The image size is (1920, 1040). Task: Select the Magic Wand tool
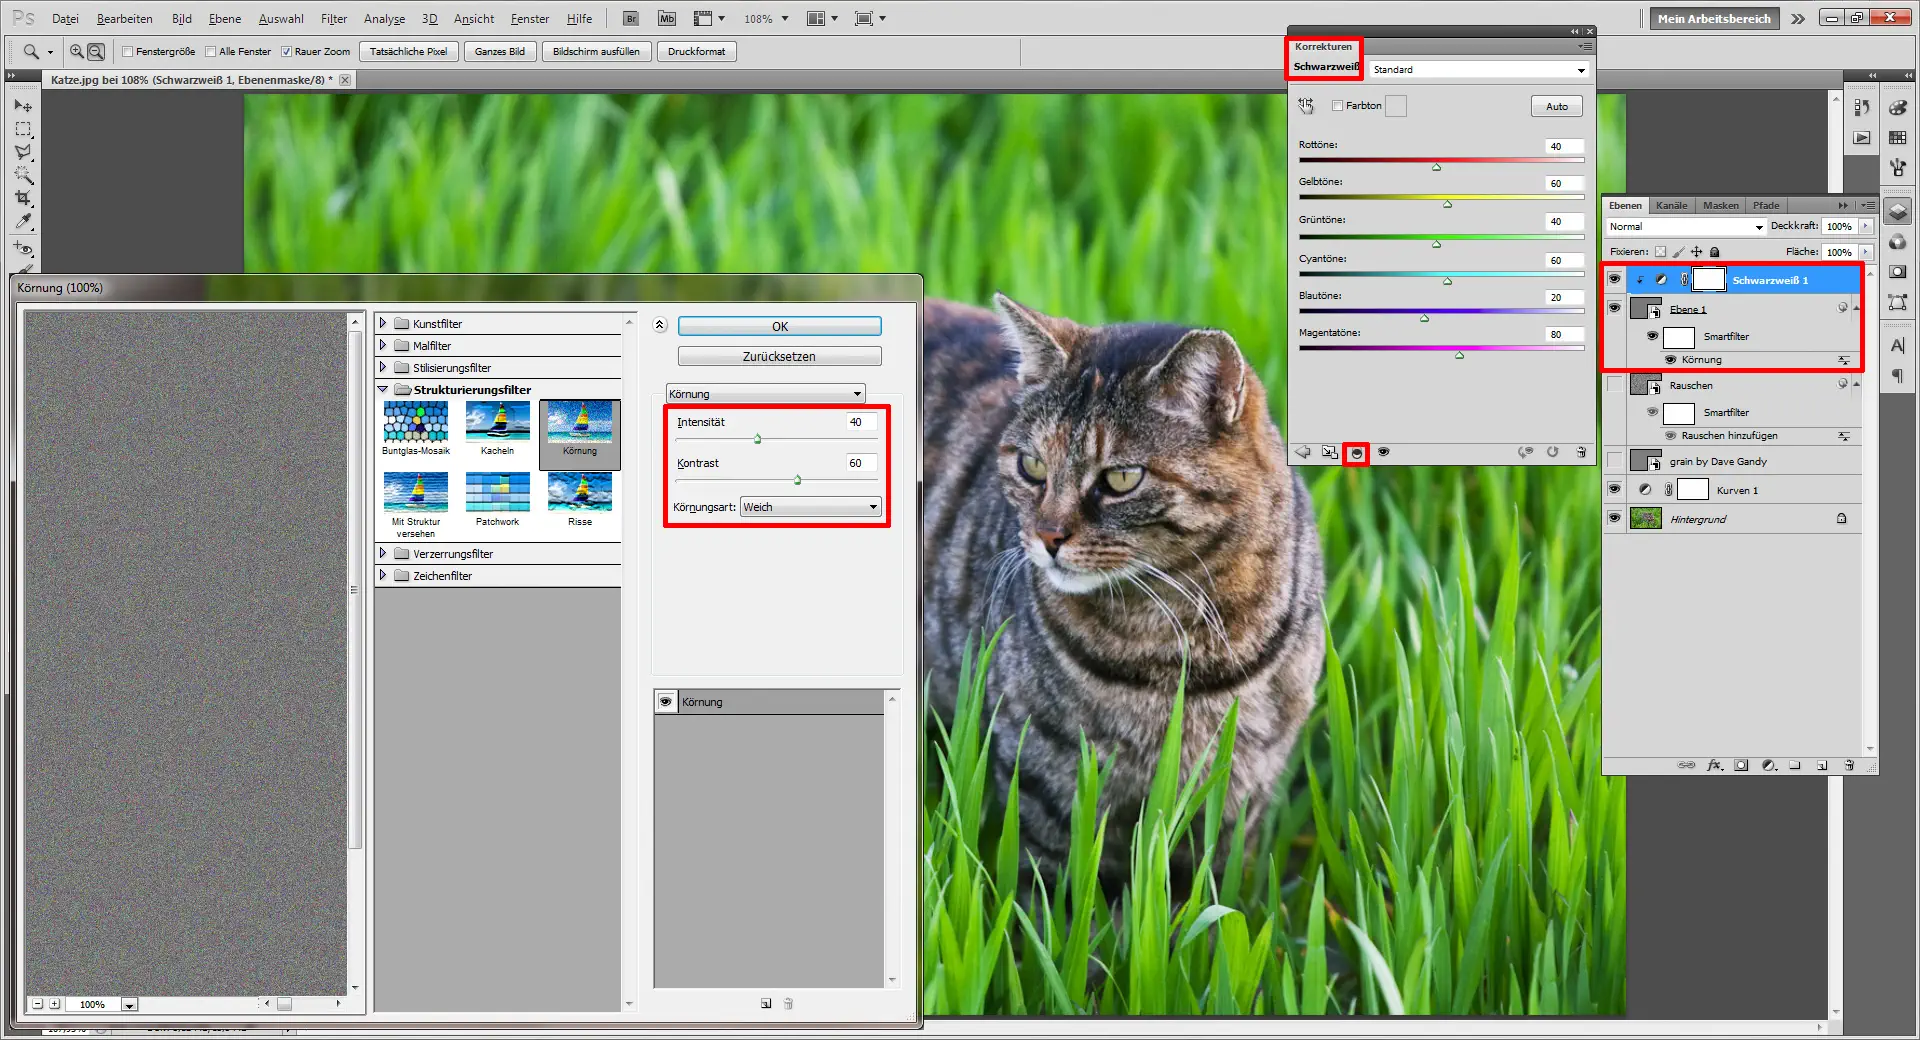(22, 174)
